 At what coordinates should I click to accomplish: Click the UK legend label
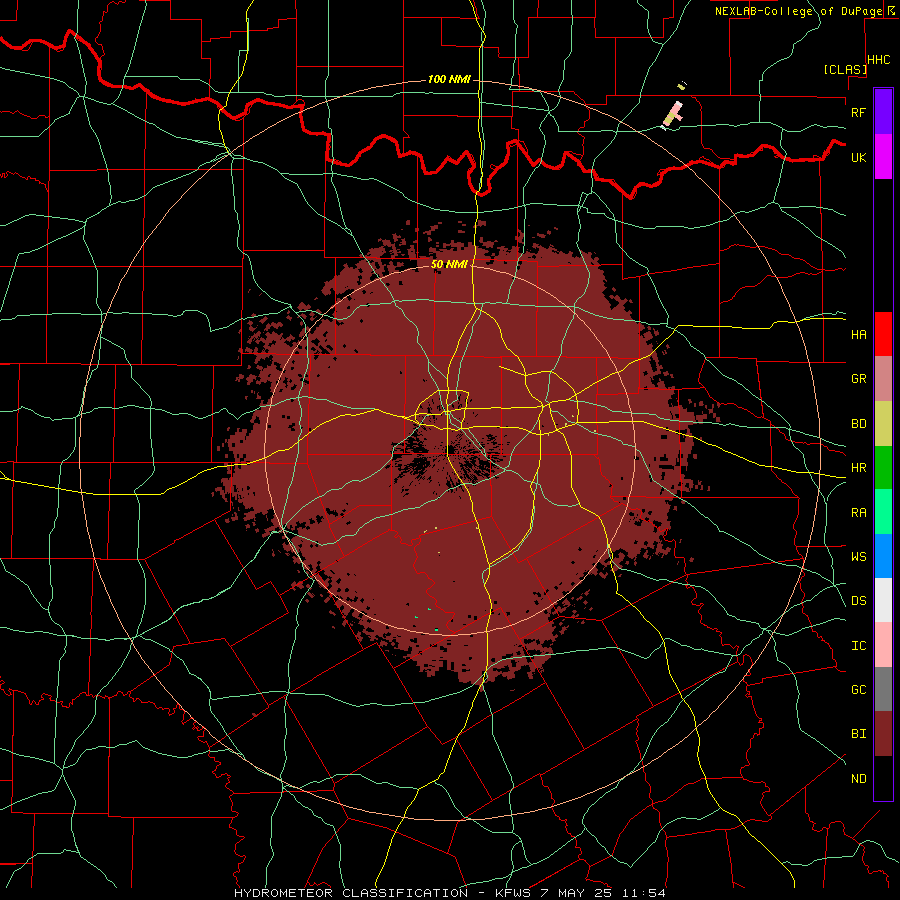858,157
